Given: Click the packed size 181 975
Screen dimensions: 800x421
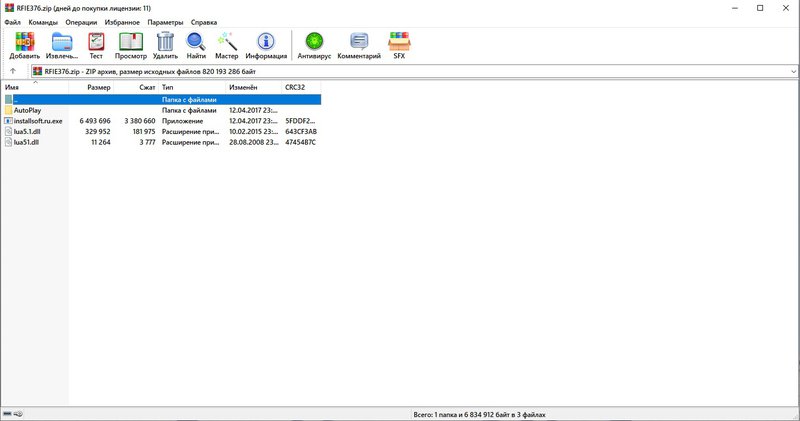Looking at the screenshot, I should [x=144, y=132].
